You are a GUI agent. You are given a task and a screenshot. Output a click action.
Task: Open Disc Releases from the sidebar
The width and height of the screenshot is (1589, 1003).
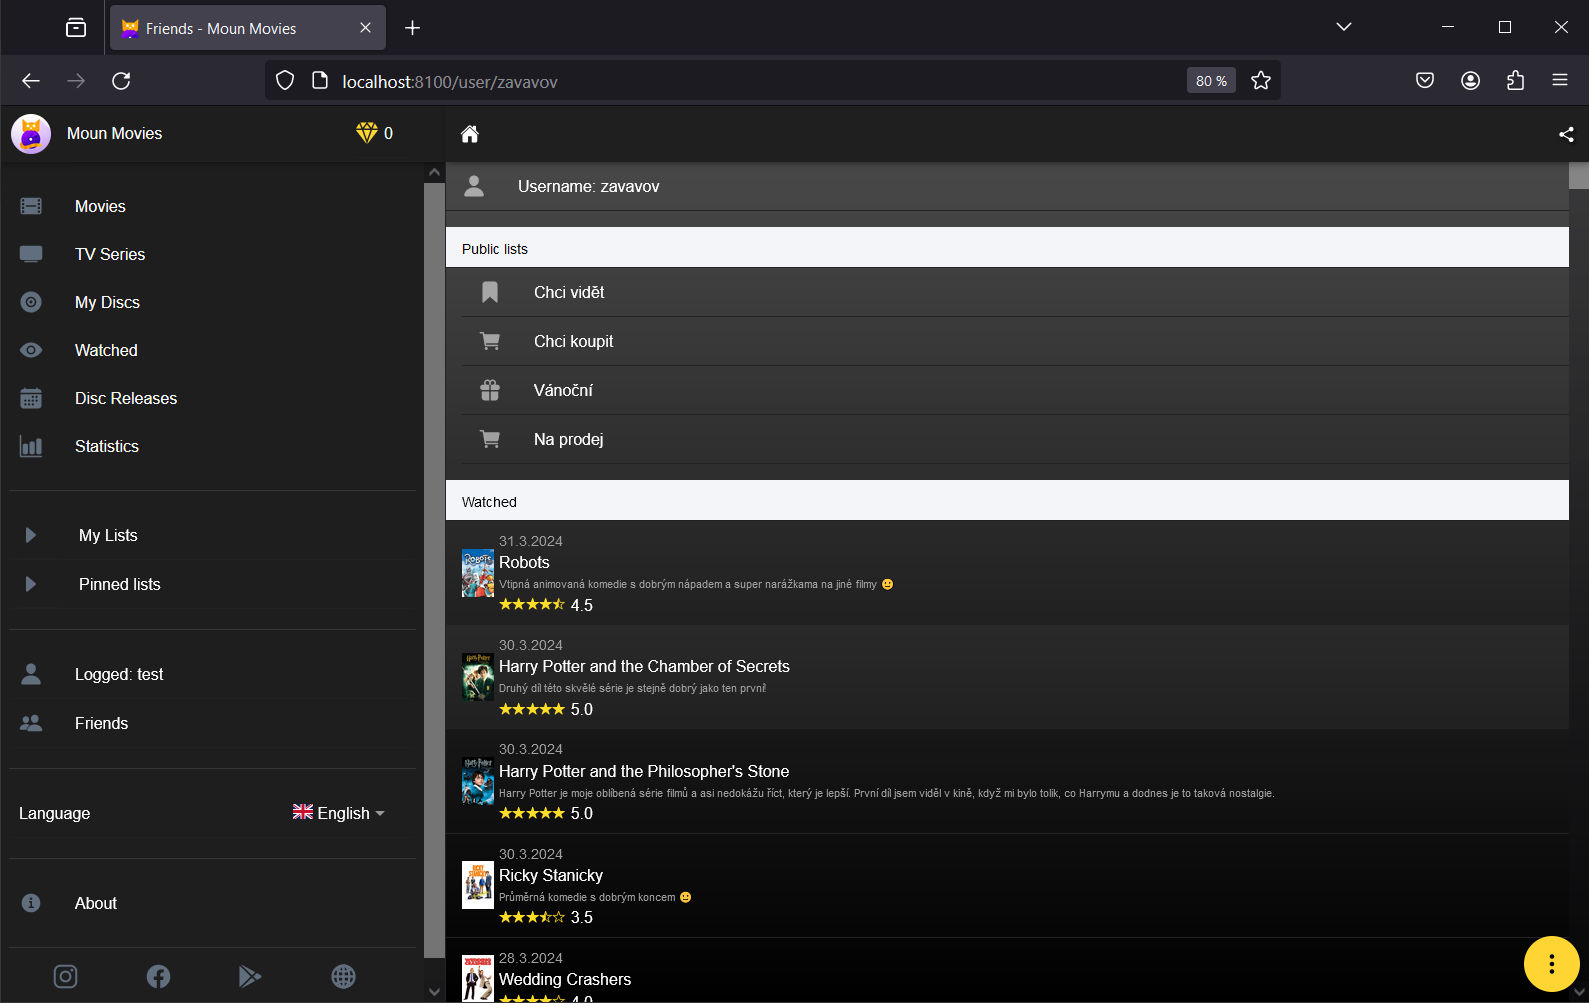tap(126, 398)
